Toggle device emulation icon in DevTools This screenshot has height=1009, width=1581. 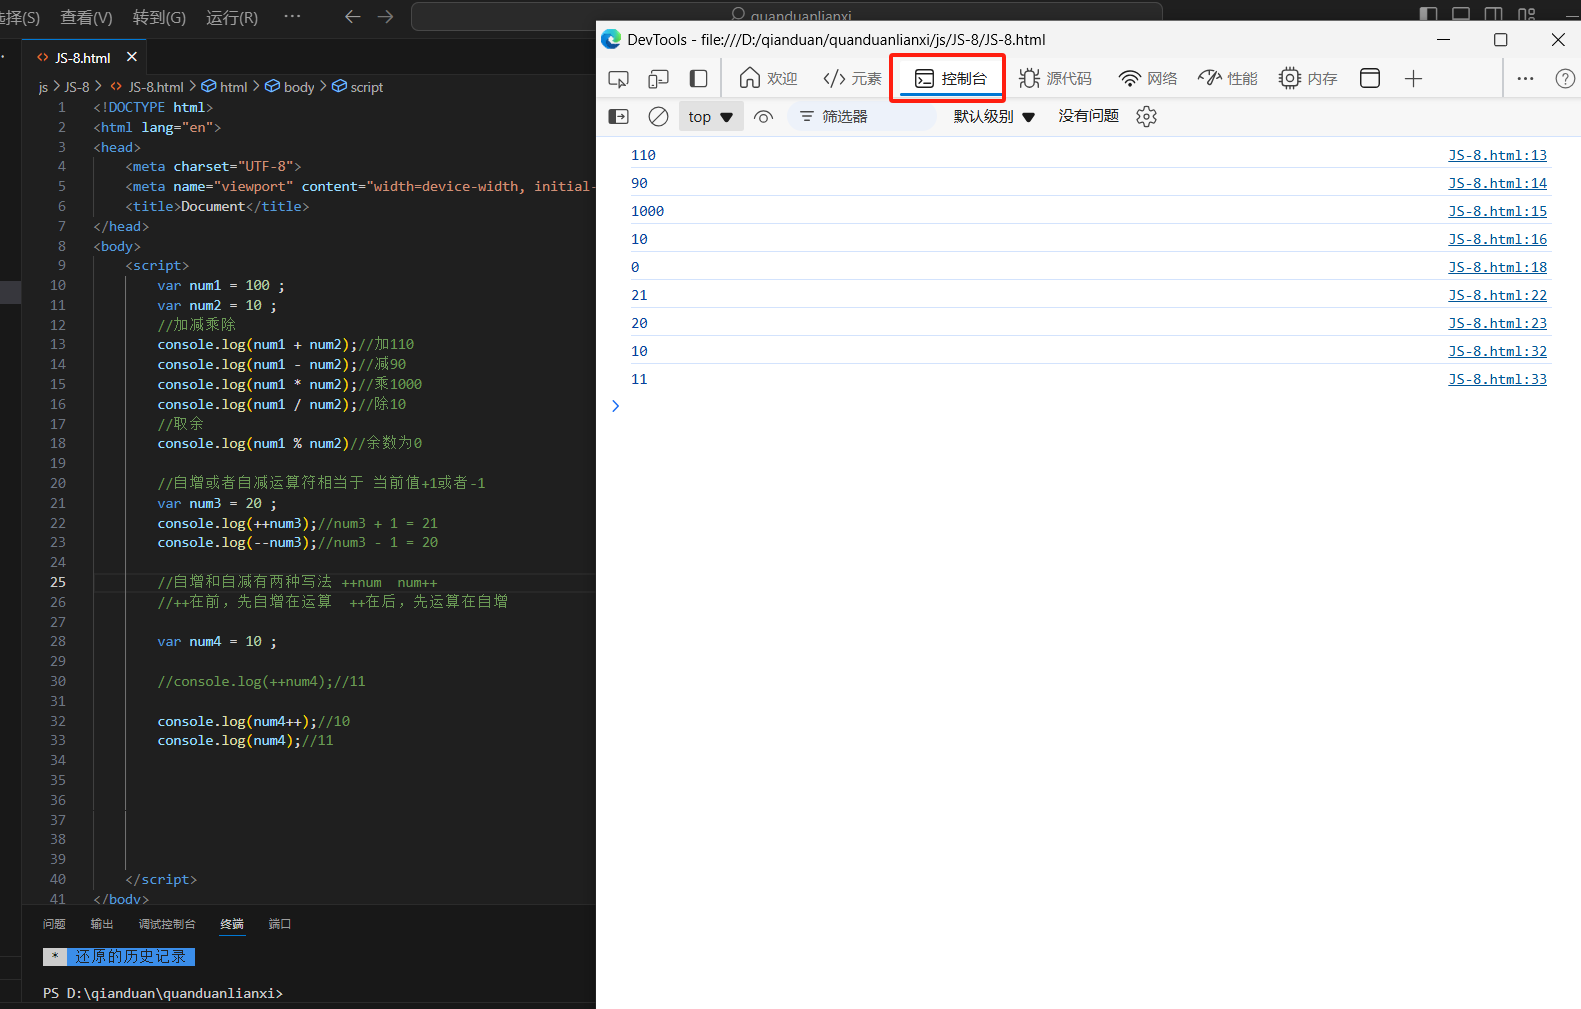point(658,79)
